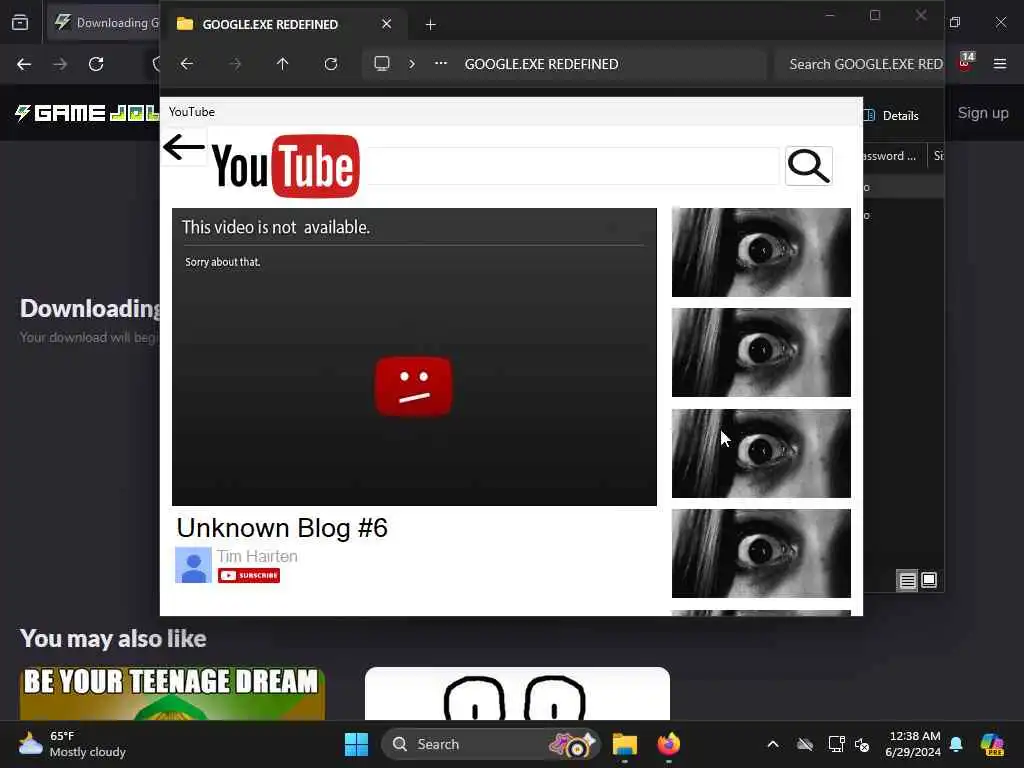Open the second eye thumbnail in the sidebar
Screen dimensions: 1024x768
click(761, 353)
